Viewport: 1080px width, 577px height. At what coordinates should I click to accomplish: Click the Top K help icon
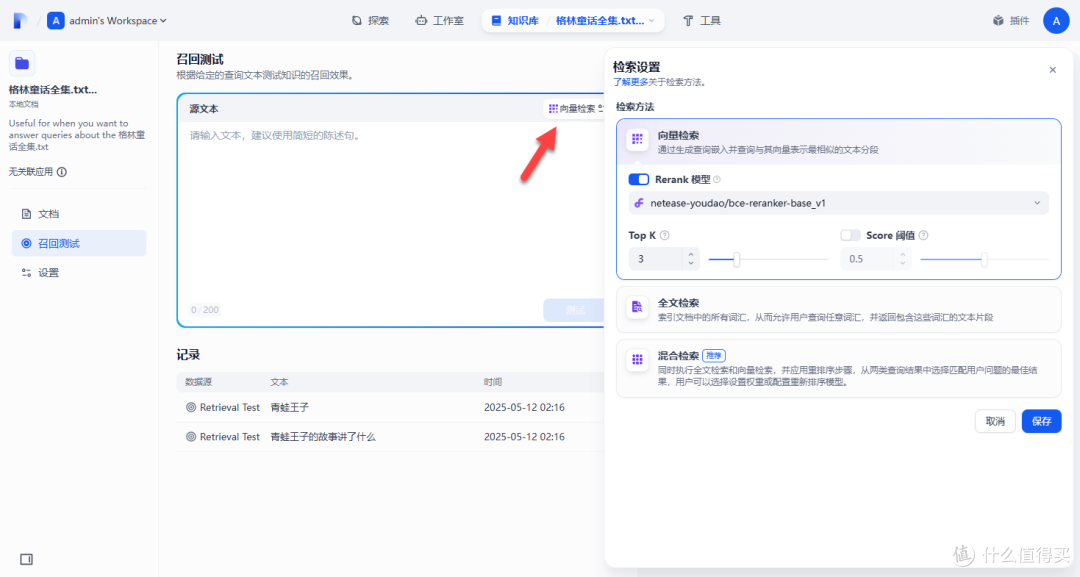click(665, 235)
